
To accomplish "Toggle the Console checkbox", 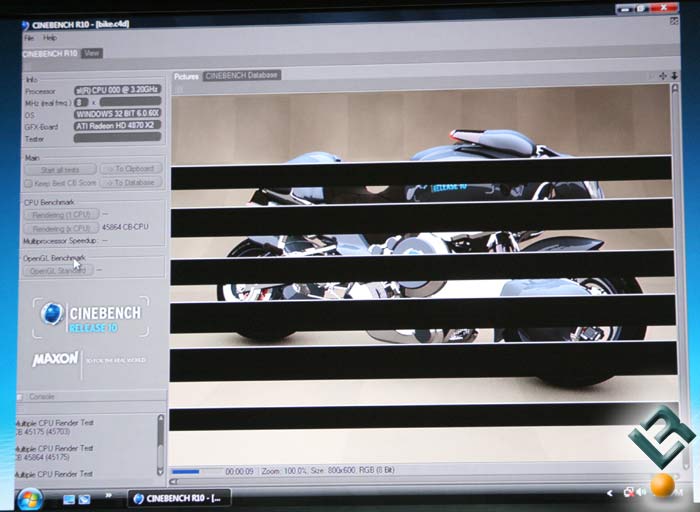I will (20, 397).
